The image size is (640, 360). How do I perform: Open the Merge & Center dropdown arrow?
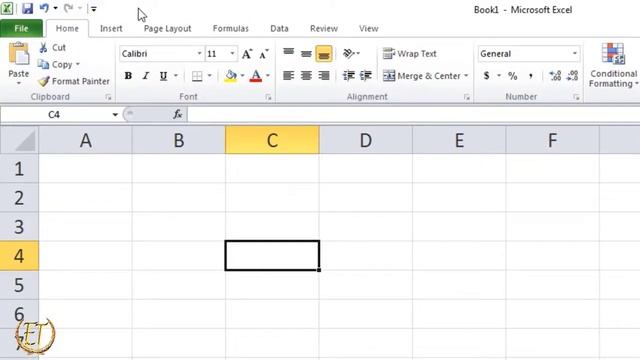click(466, 76)
